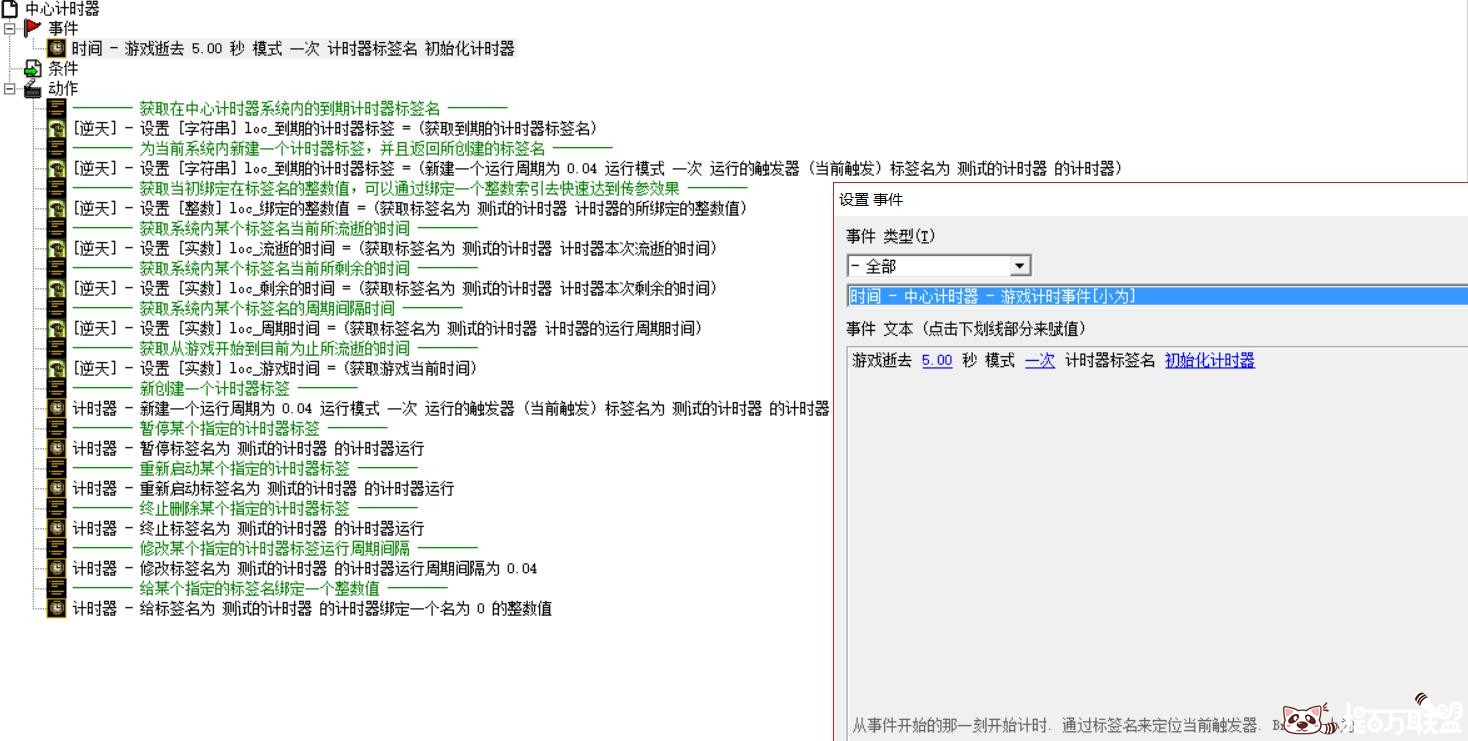Image resolution: width=1468 pixels, height=741 pixels.
Task: Click the red flag 事件 icon
Action: pos(33,28)
